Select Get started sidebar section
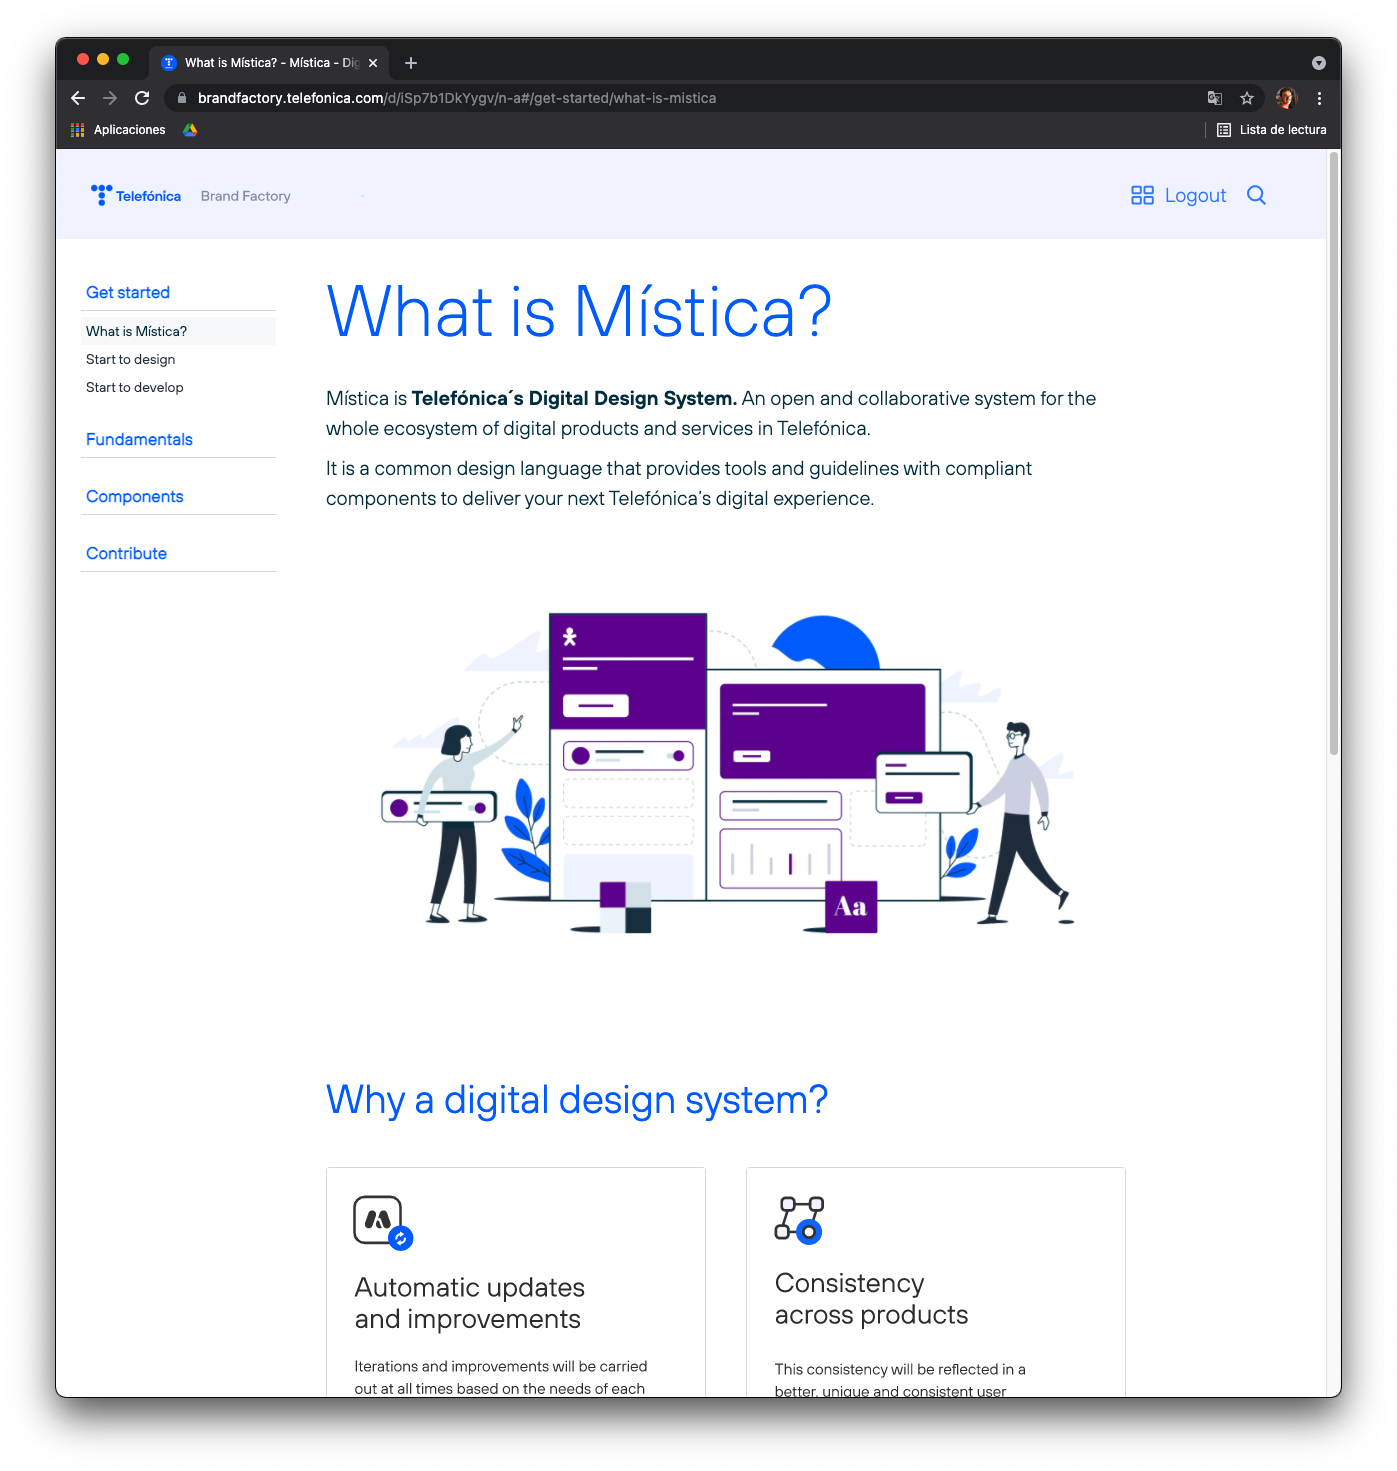 128,292
